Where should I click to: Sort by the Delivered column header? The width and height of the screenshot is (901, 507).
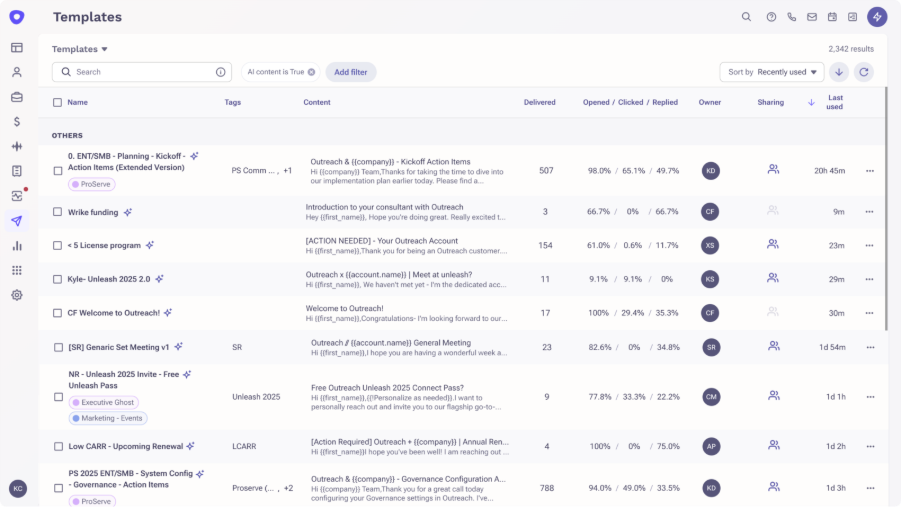[540, 102]
